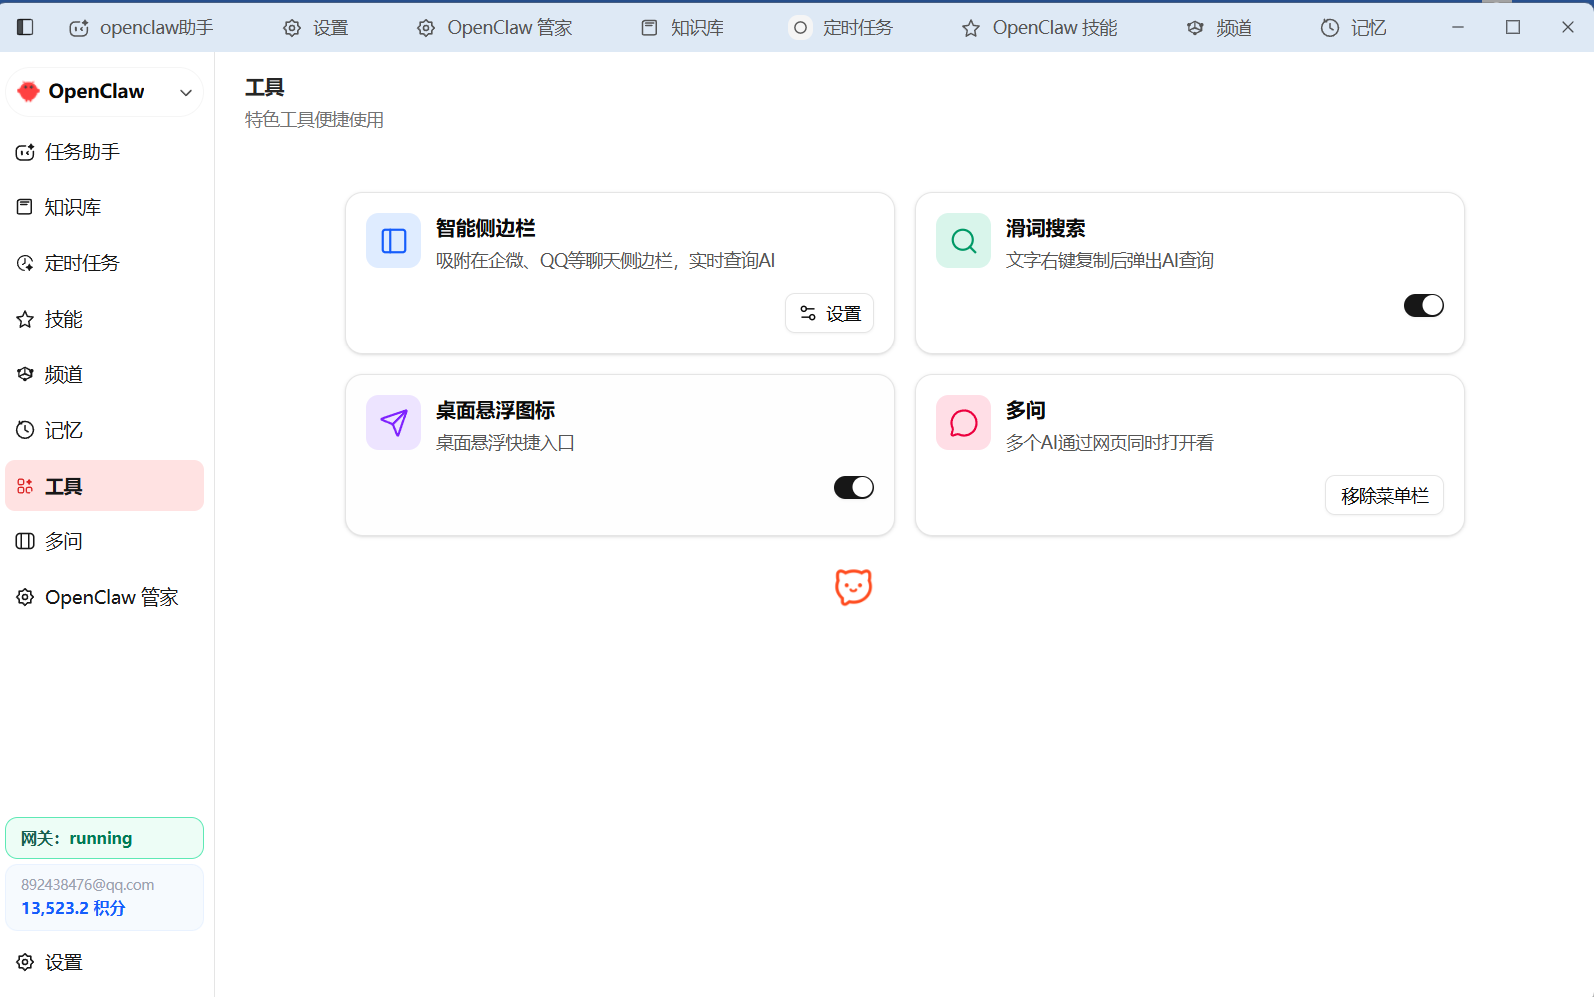Screen dimensions: 1594x997
Task: Open 设置 for 智能侧边栏
Action: 830,313
